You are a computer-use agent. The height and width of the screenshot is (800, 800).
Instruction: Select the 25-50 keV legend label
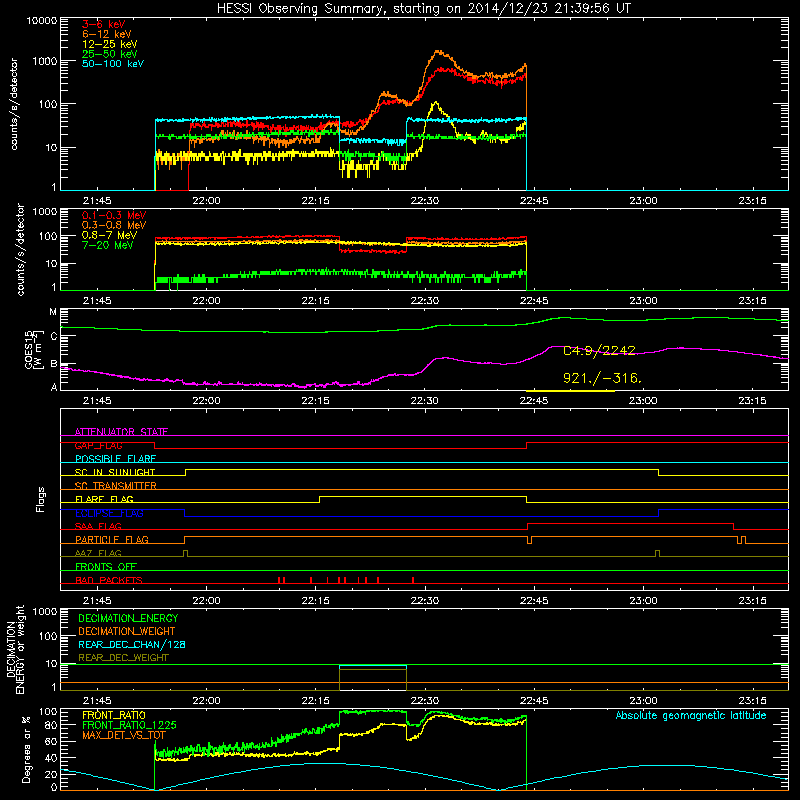pos(110,54)
